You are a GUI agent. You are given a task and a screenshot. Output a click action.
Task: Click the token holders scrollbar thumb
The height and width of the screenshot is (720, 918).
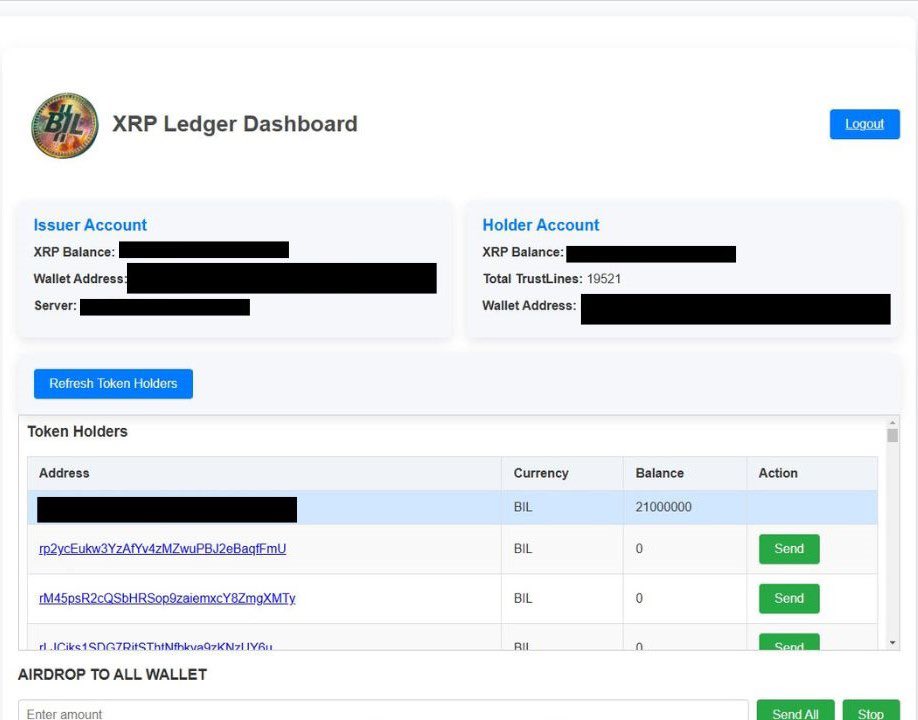892,436
